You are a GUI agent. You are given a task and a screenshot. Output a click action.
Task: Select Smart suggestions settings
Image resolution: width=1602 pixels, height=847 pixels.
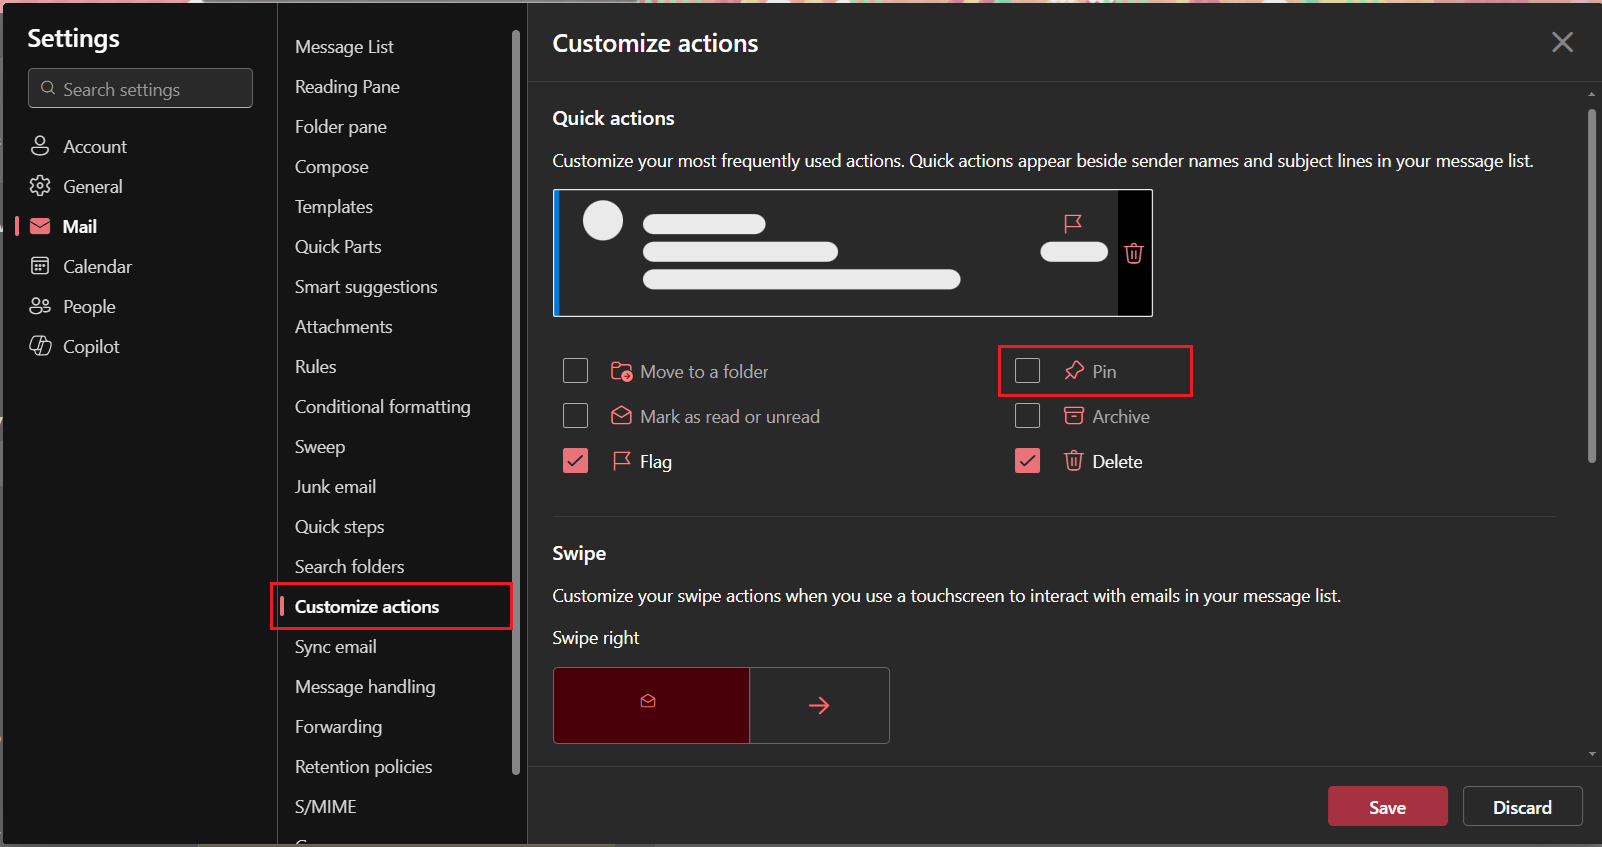point(366,287)
